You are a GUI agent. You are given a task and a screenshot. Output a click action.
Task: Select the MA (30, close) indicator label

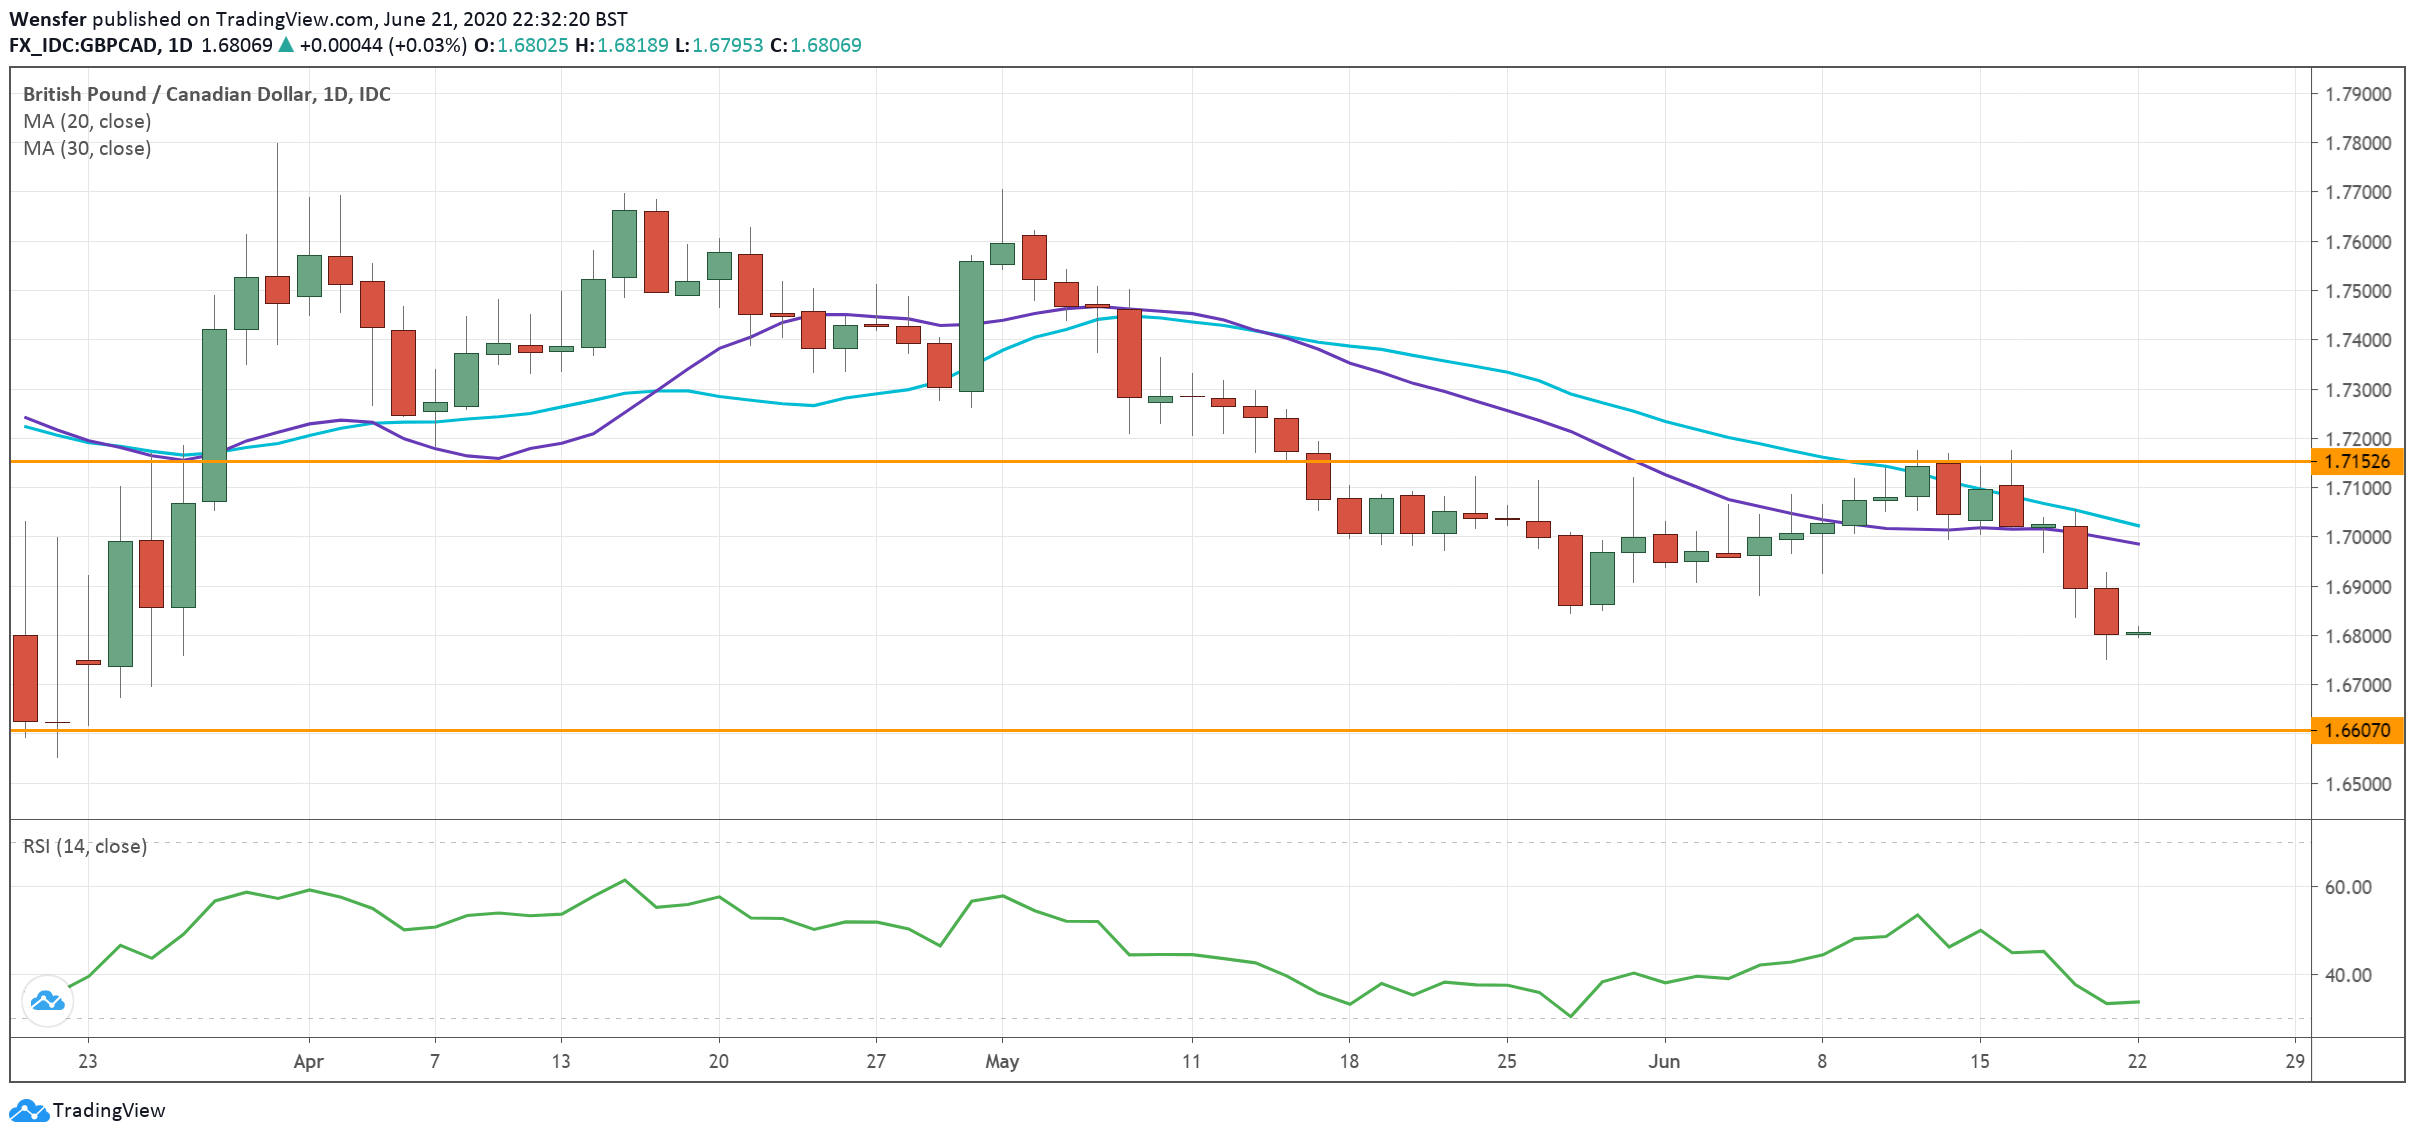[86, 149]
